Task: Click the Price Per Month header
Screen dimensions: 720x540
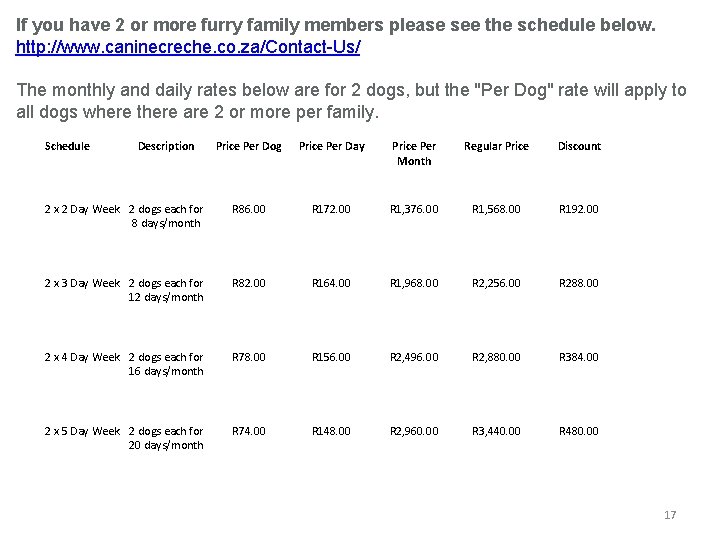Action: (x=414, y=153)
